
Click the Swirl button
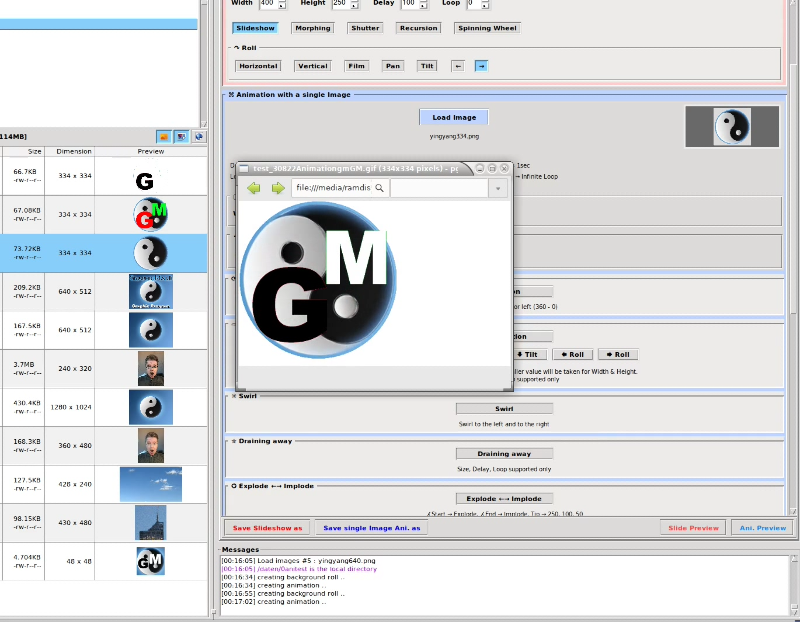coord(504,409)
